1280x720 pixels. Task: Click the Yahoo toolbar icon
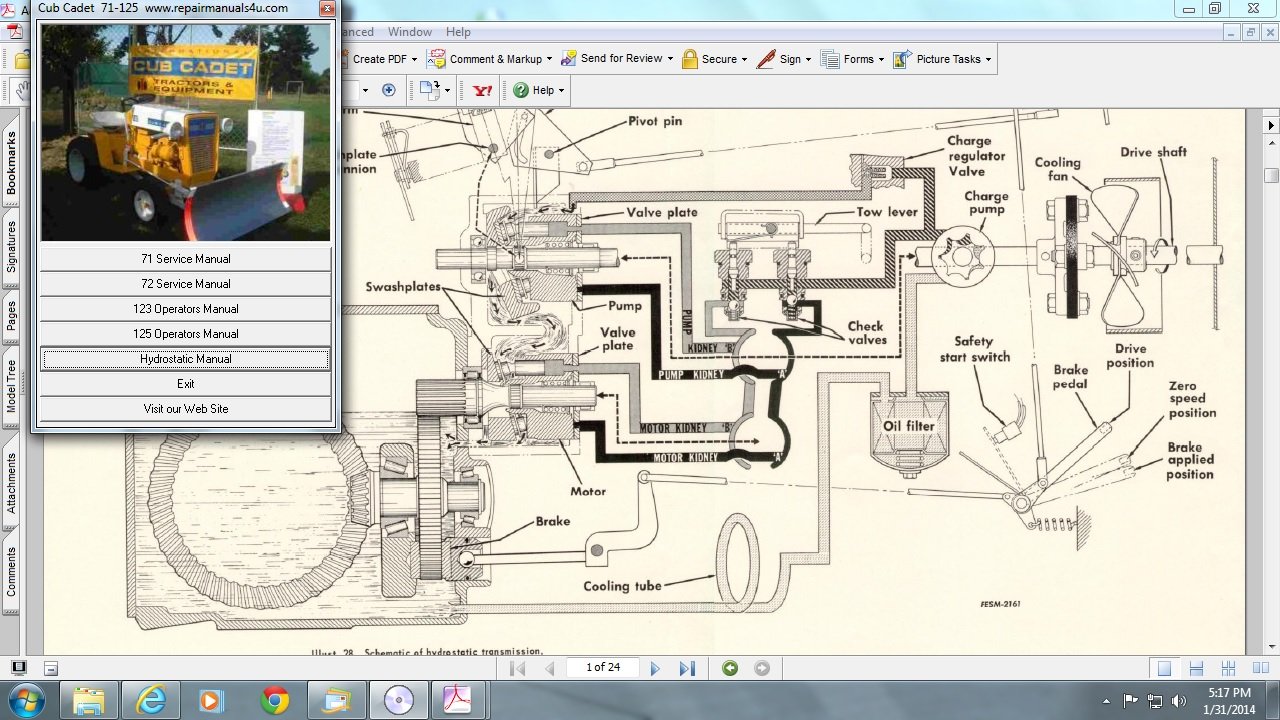coord(482,90)
